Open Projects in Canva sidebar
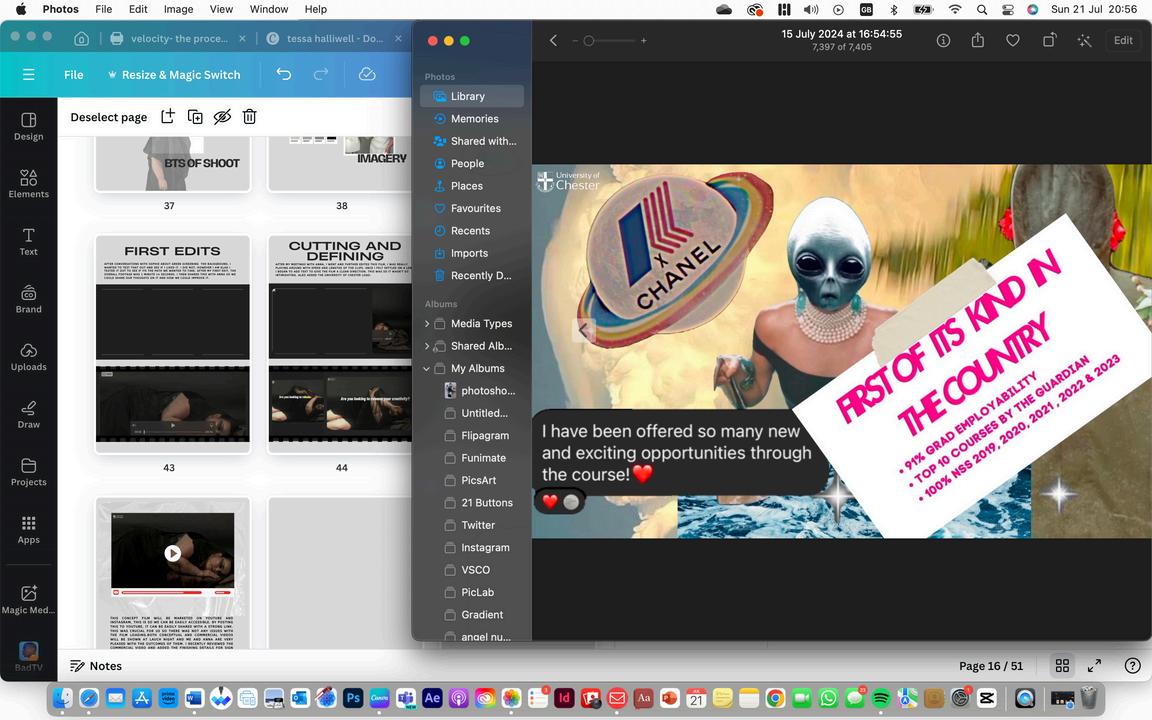 coord(29,472)
